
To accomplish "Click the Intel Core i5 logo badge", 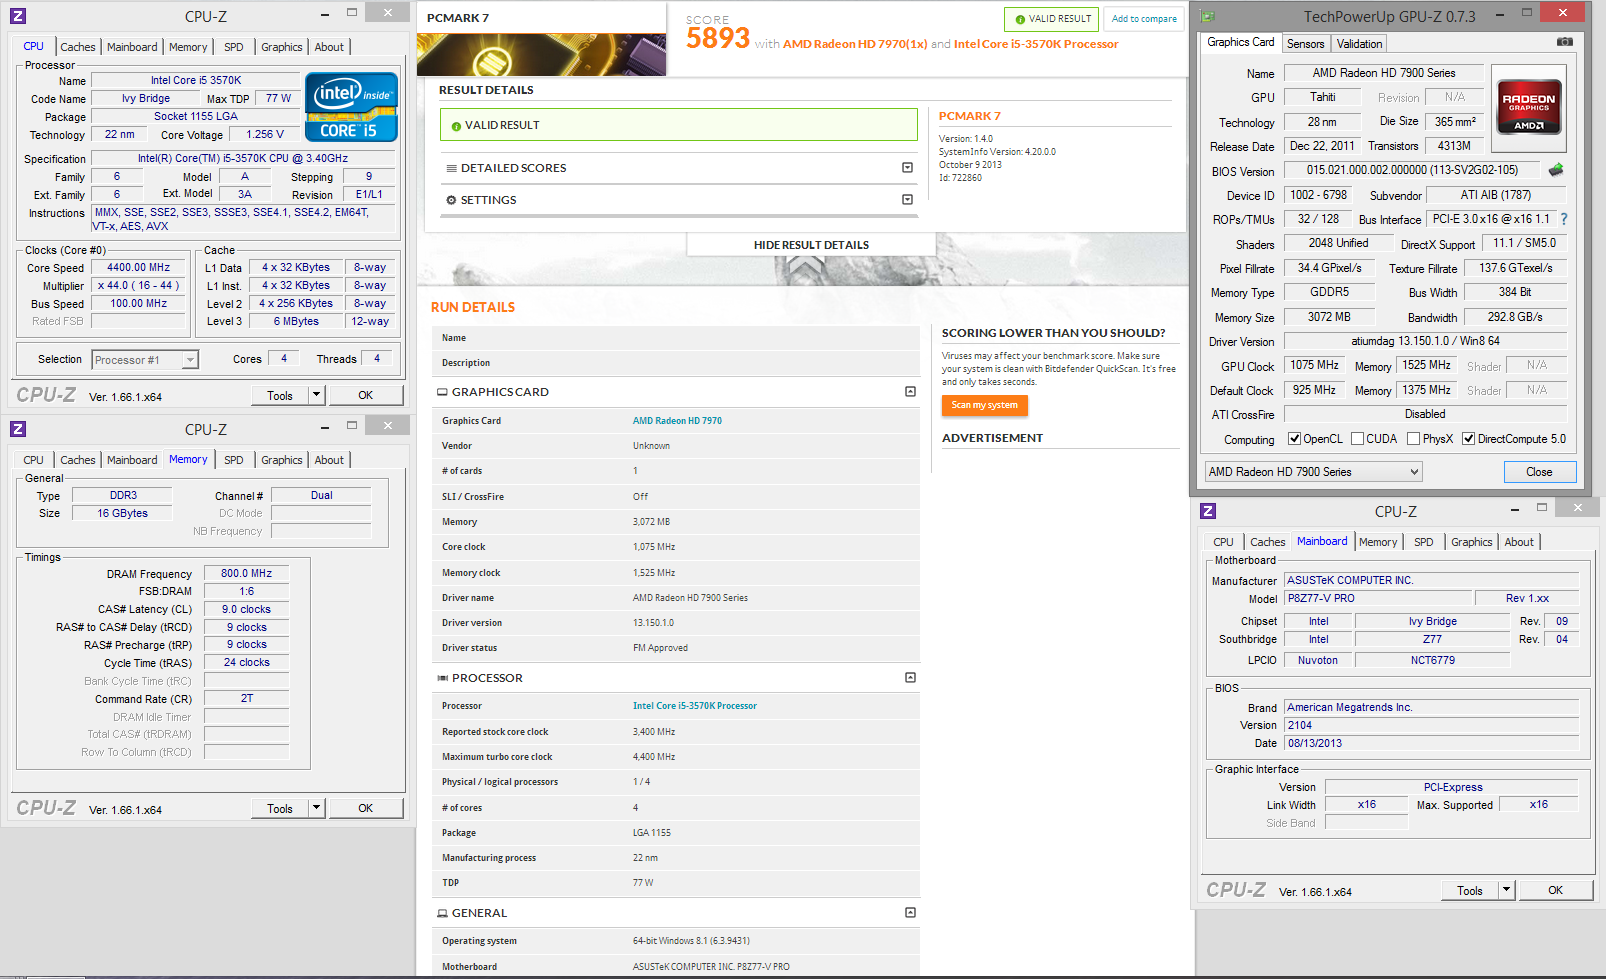I will (x=351, y=107).
